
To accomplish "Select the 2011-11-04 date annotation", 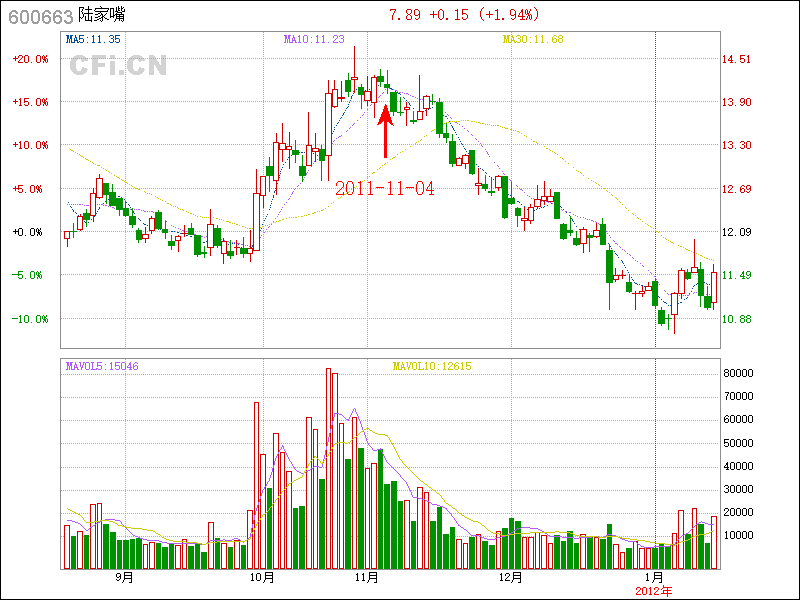I will tap(385, 188).
